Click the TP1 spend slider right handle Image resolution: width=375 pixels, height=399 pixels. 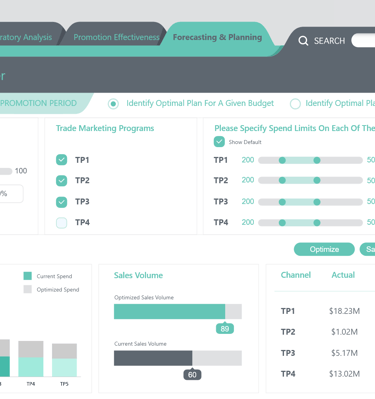coord(317,160)
